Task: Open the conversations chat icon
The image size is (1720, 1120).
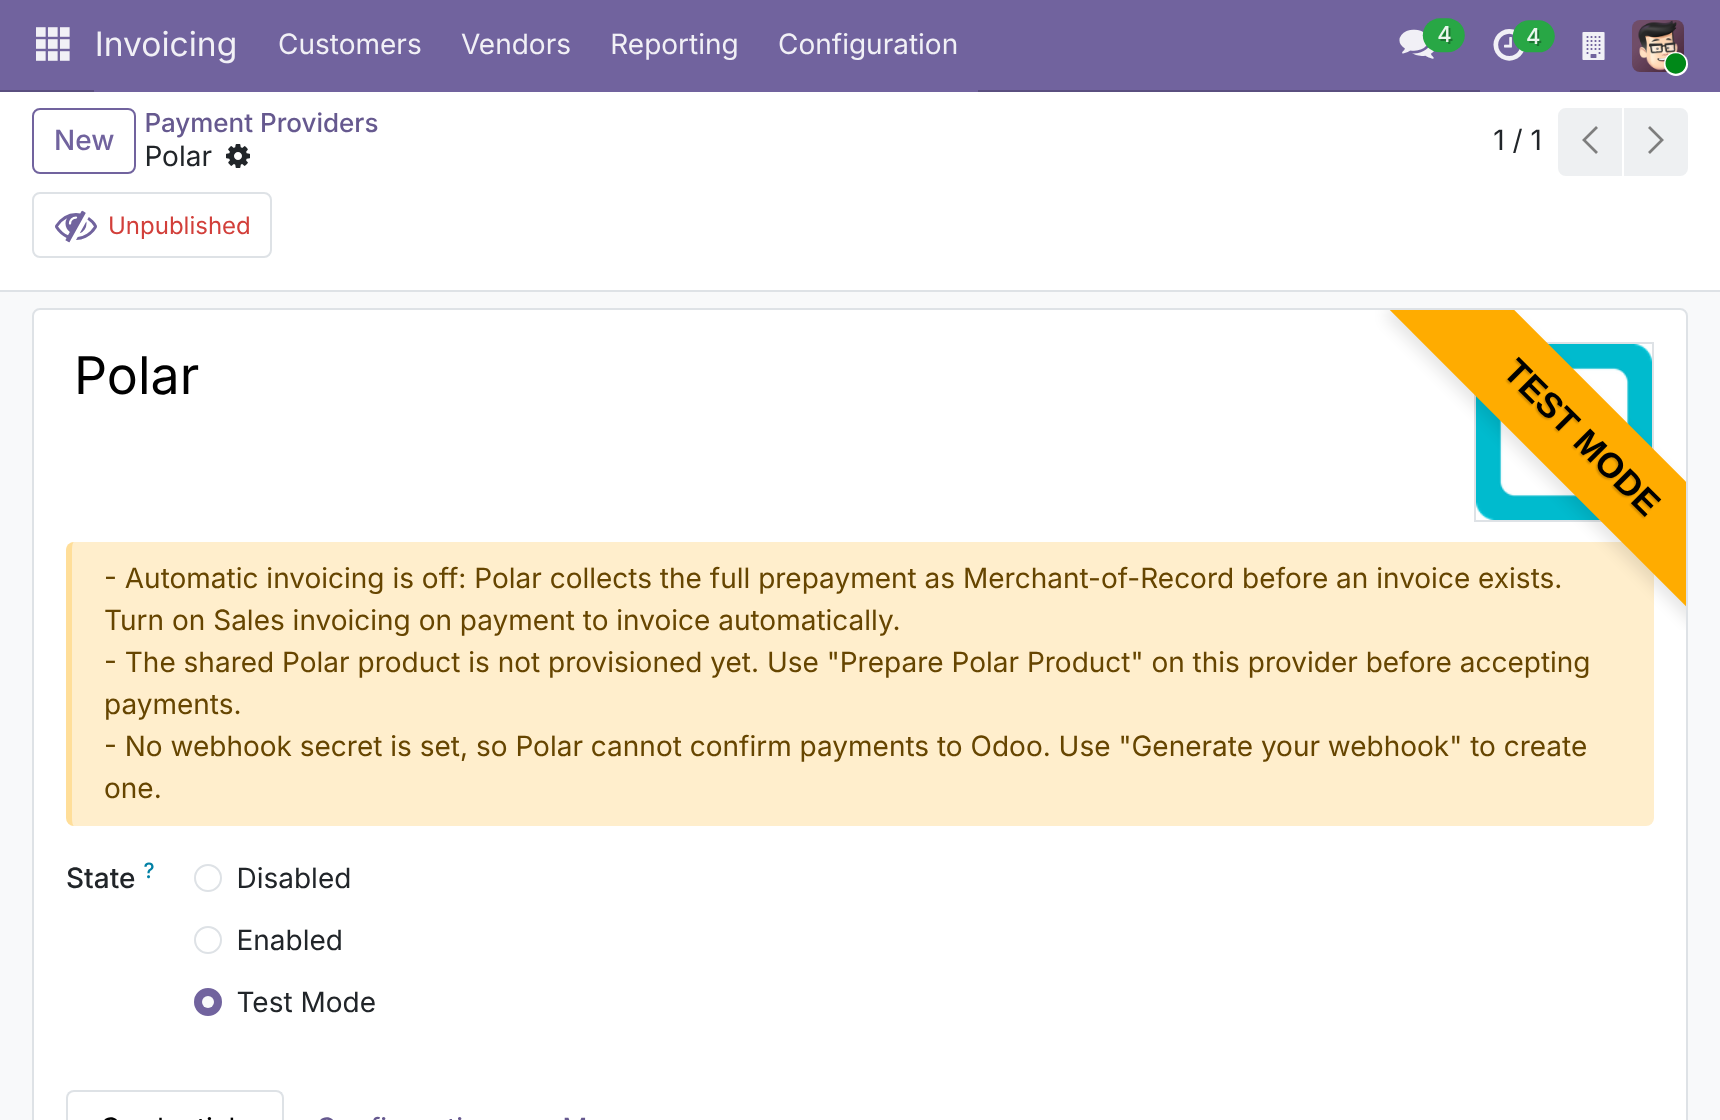Action: click(1416, 44)
